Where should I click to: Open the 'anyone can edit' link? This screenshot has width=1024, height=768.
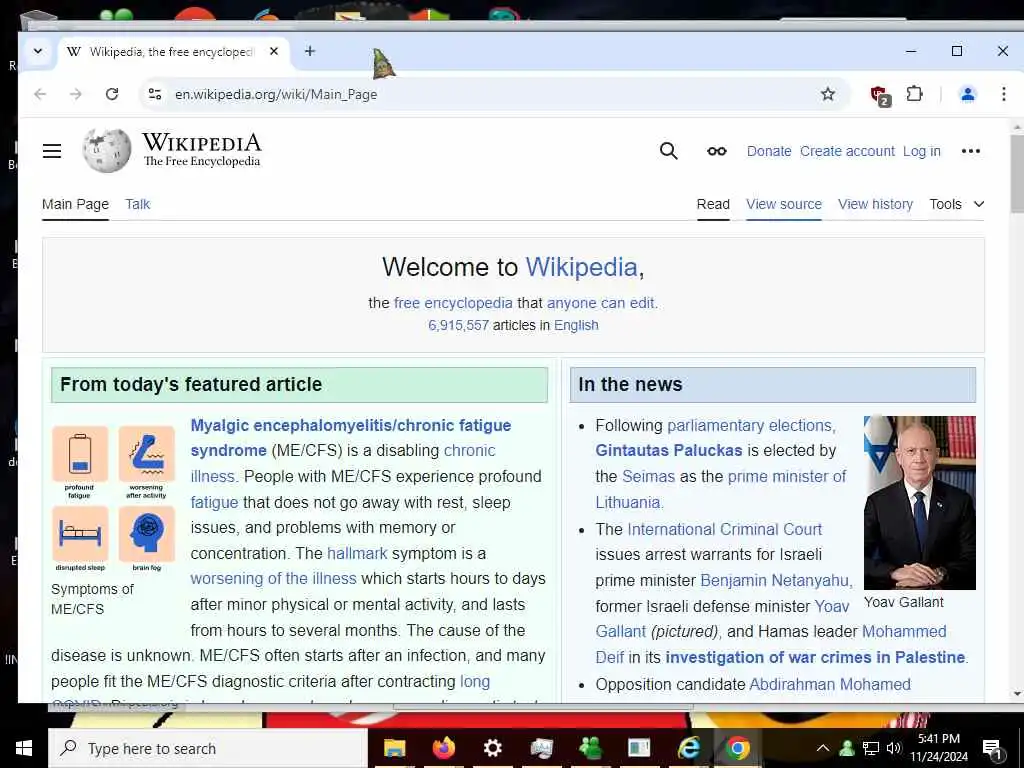coord(600,303)
